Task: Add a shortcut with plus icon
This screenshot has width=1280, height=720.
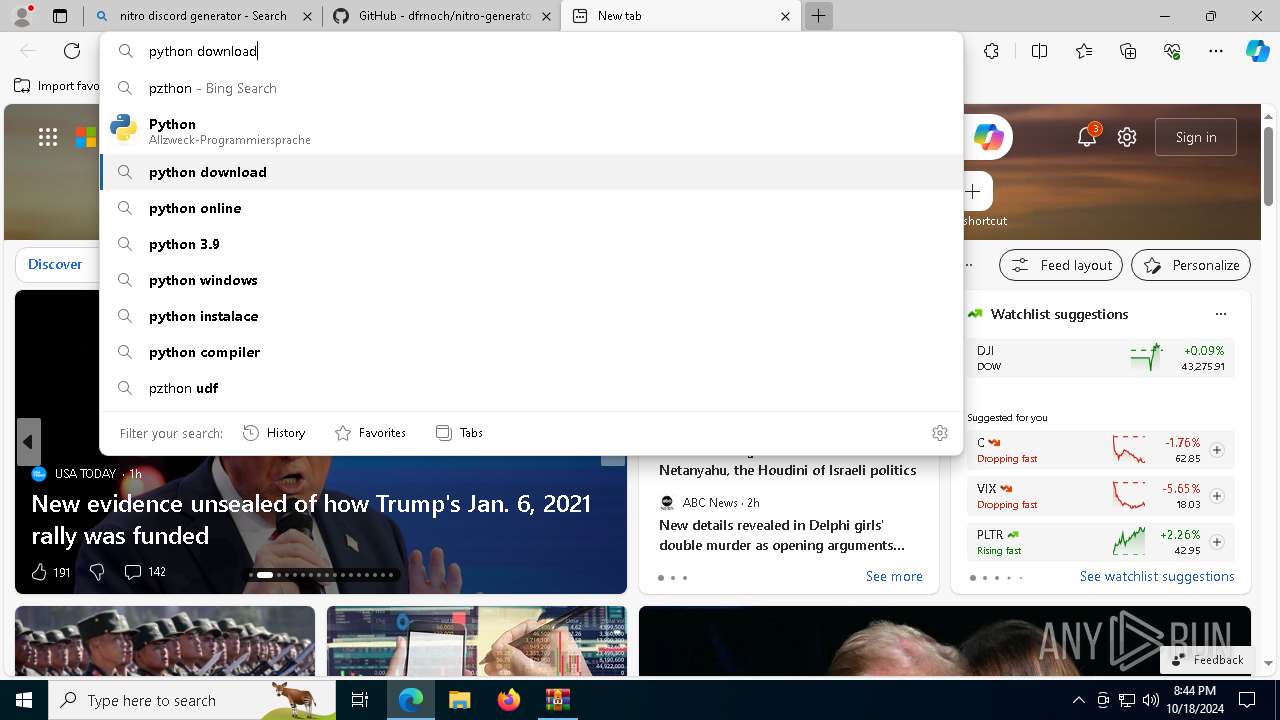Action: tap(973, 191)
